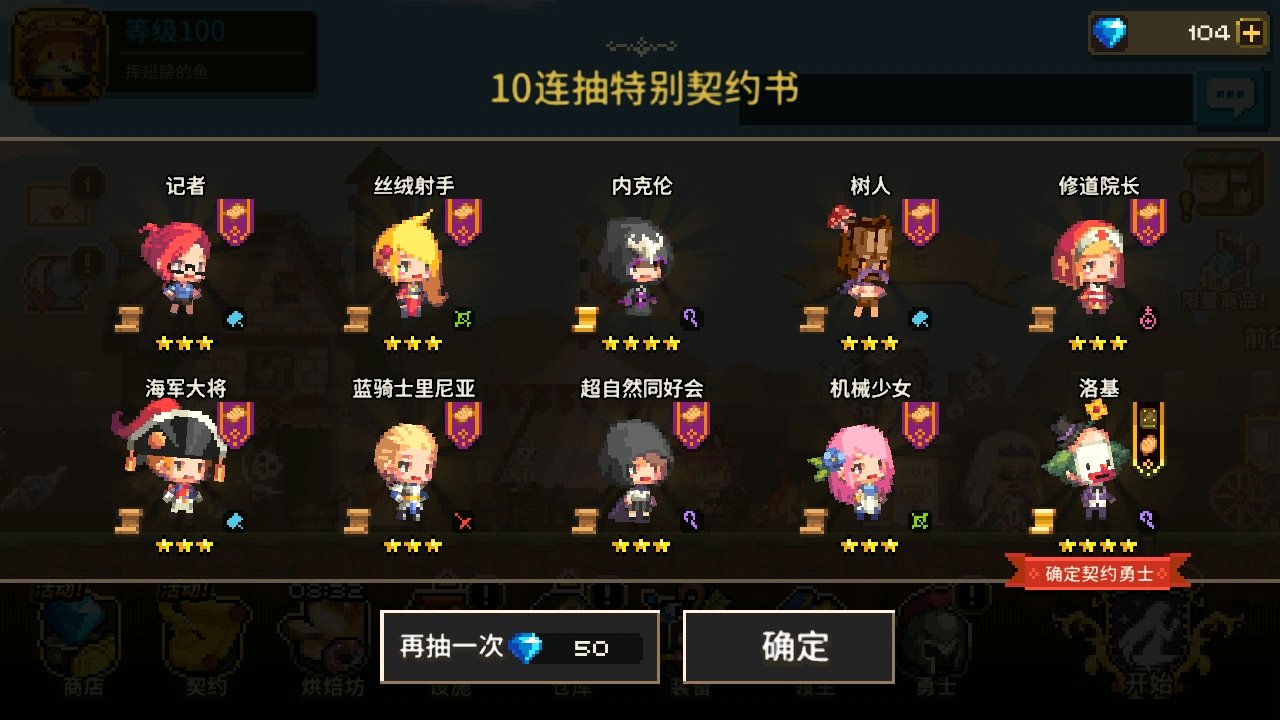This screenshot has width=1280, height=720.
Task: Tap the staff class icon of 洛基
Action: click(x=1149, y=520)
